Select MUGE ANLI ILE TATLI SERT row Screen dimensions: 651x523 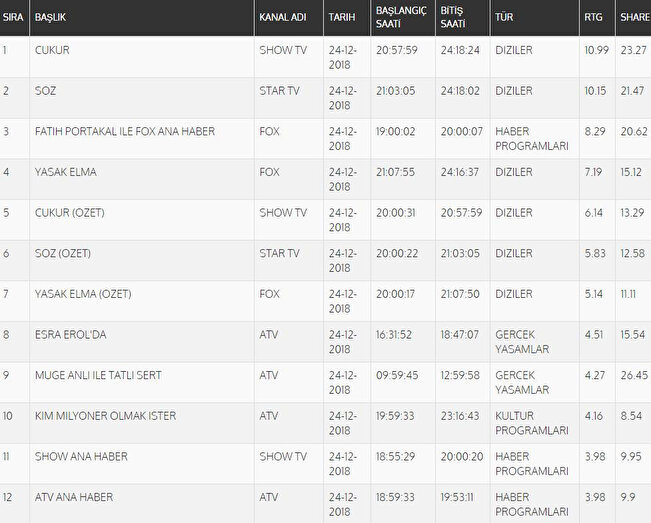(x=98, y=375)
